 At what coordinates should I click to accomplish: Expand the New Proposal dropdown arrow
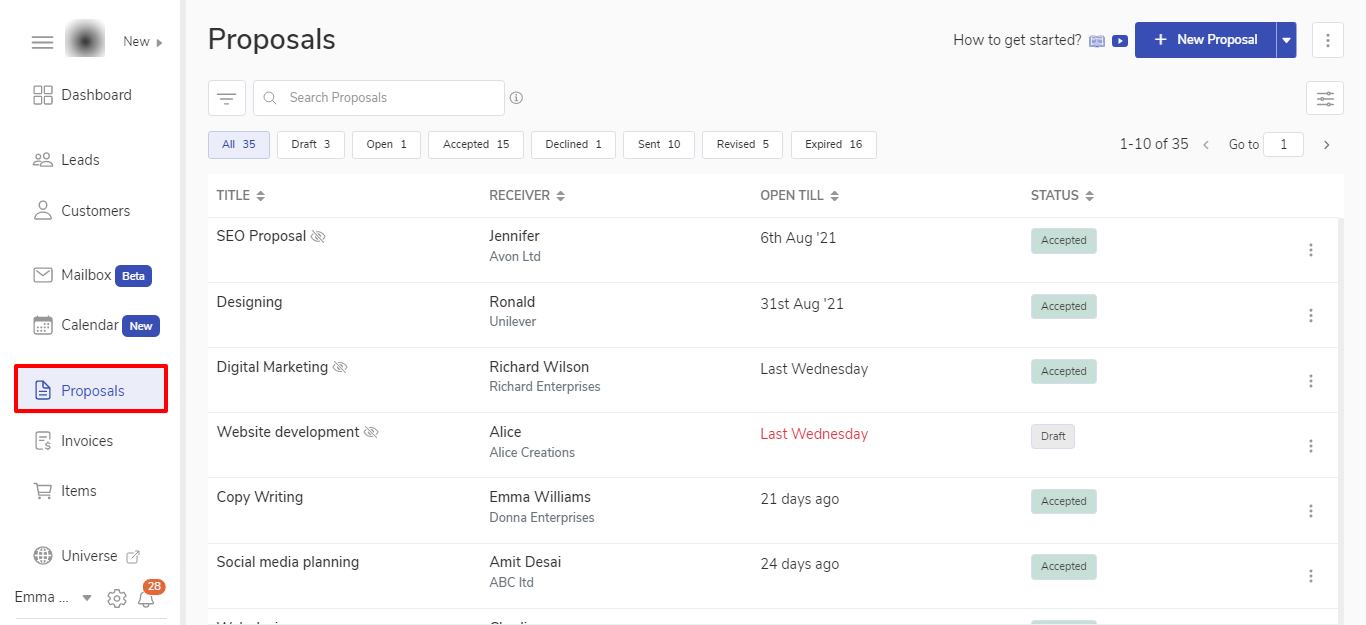(1286, 41)
